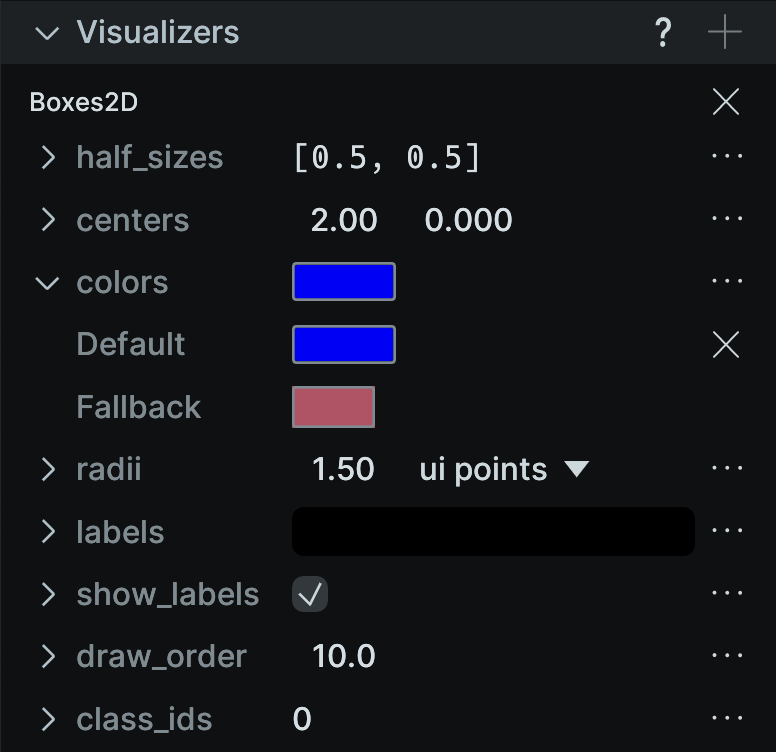Viewport: 776px width, 752px height.
Task: Open the labels more options menu
Action: pos(727,530)
